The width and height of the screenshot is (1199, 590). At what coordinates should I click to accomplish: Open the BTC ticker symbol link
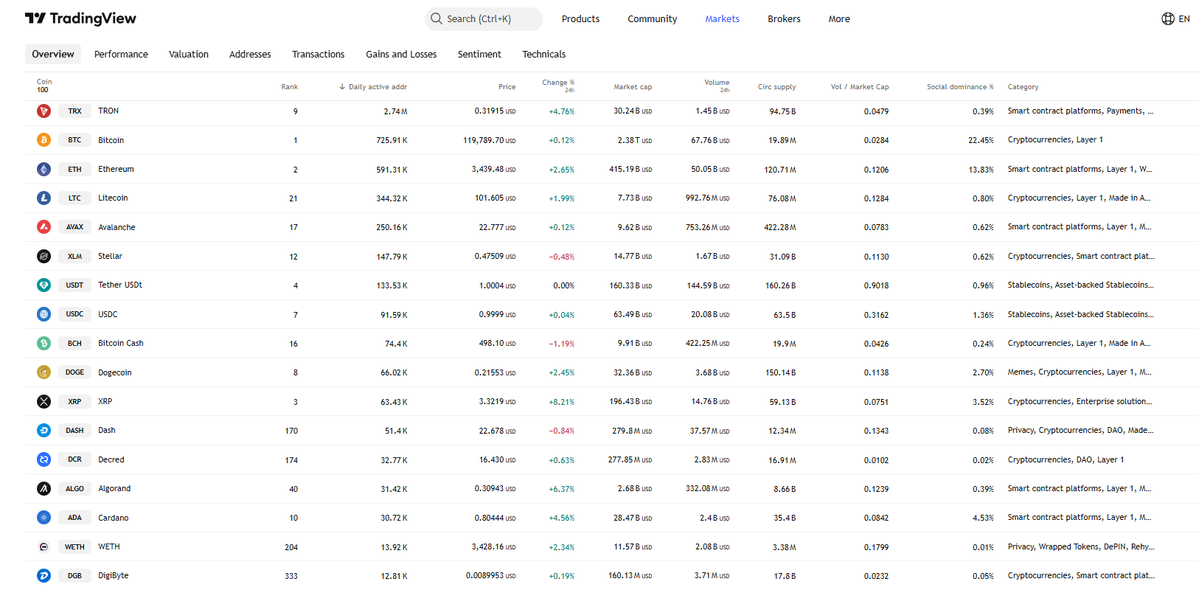click(74, 140)
